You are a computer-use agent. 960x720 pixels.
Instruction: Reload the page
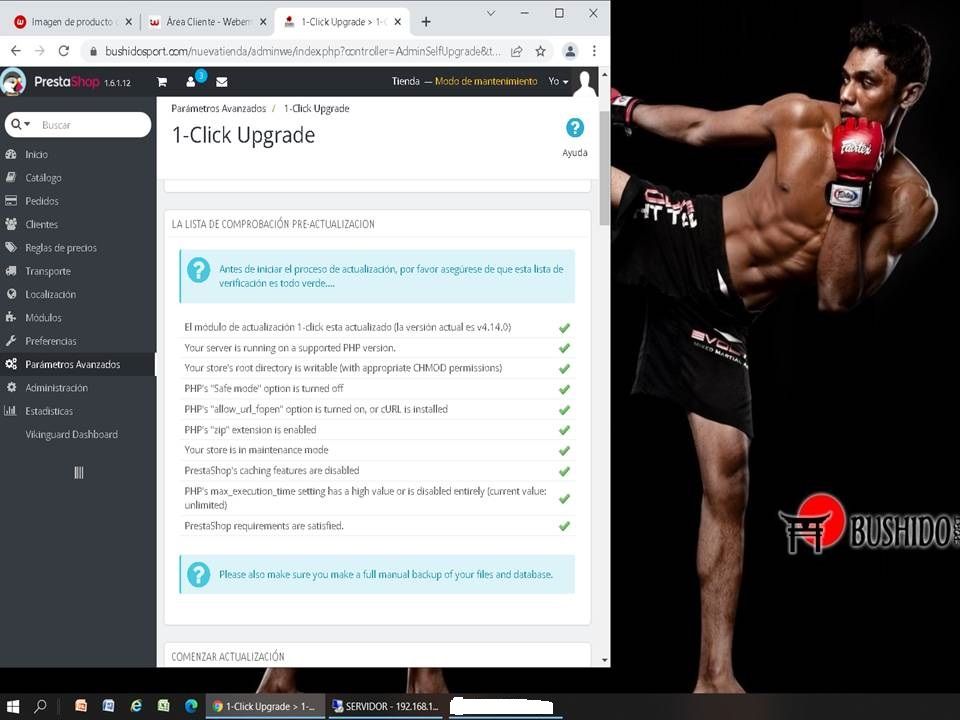pyautogui.click(x=64, y=51)
